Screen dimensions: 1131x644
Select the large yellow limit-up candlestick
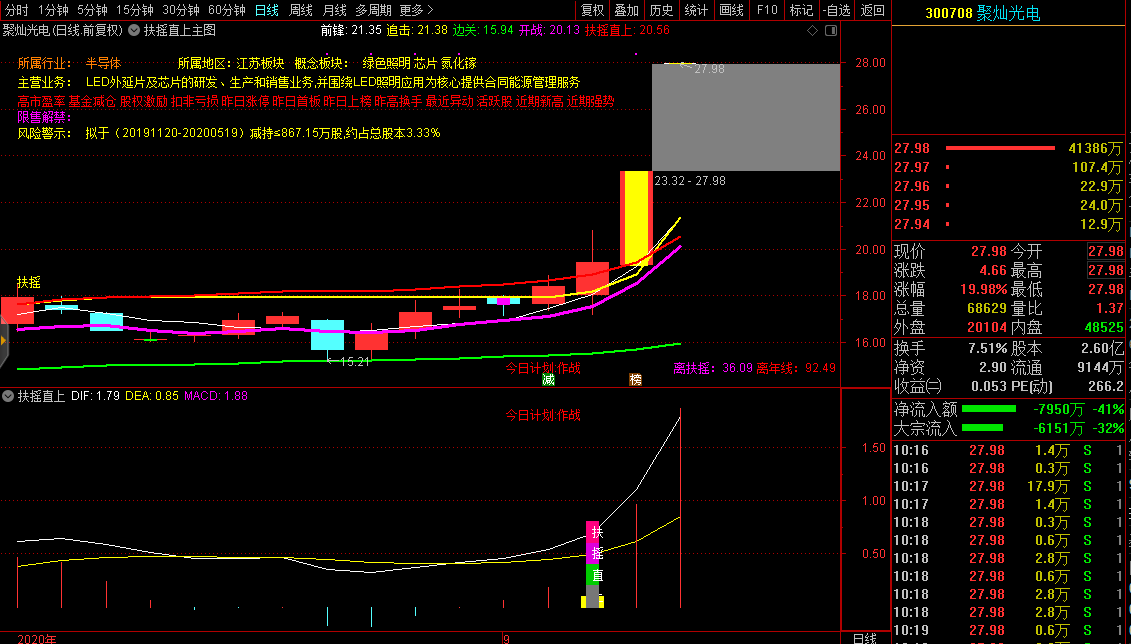pyautogui.click(x=636, y=218)
